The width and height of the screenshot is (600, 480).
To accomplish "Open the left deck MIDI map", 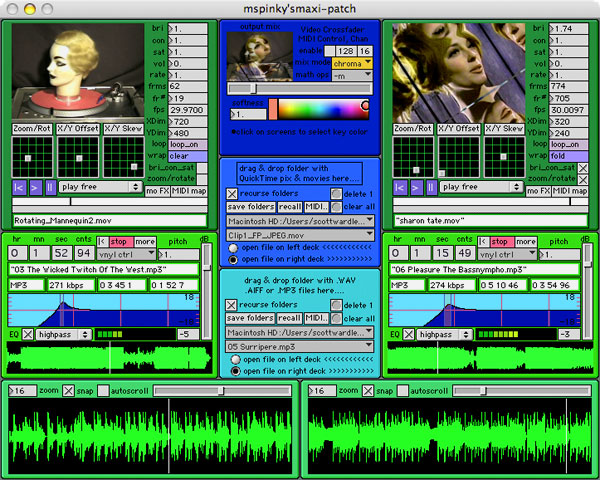I will (x=189, y=191).
